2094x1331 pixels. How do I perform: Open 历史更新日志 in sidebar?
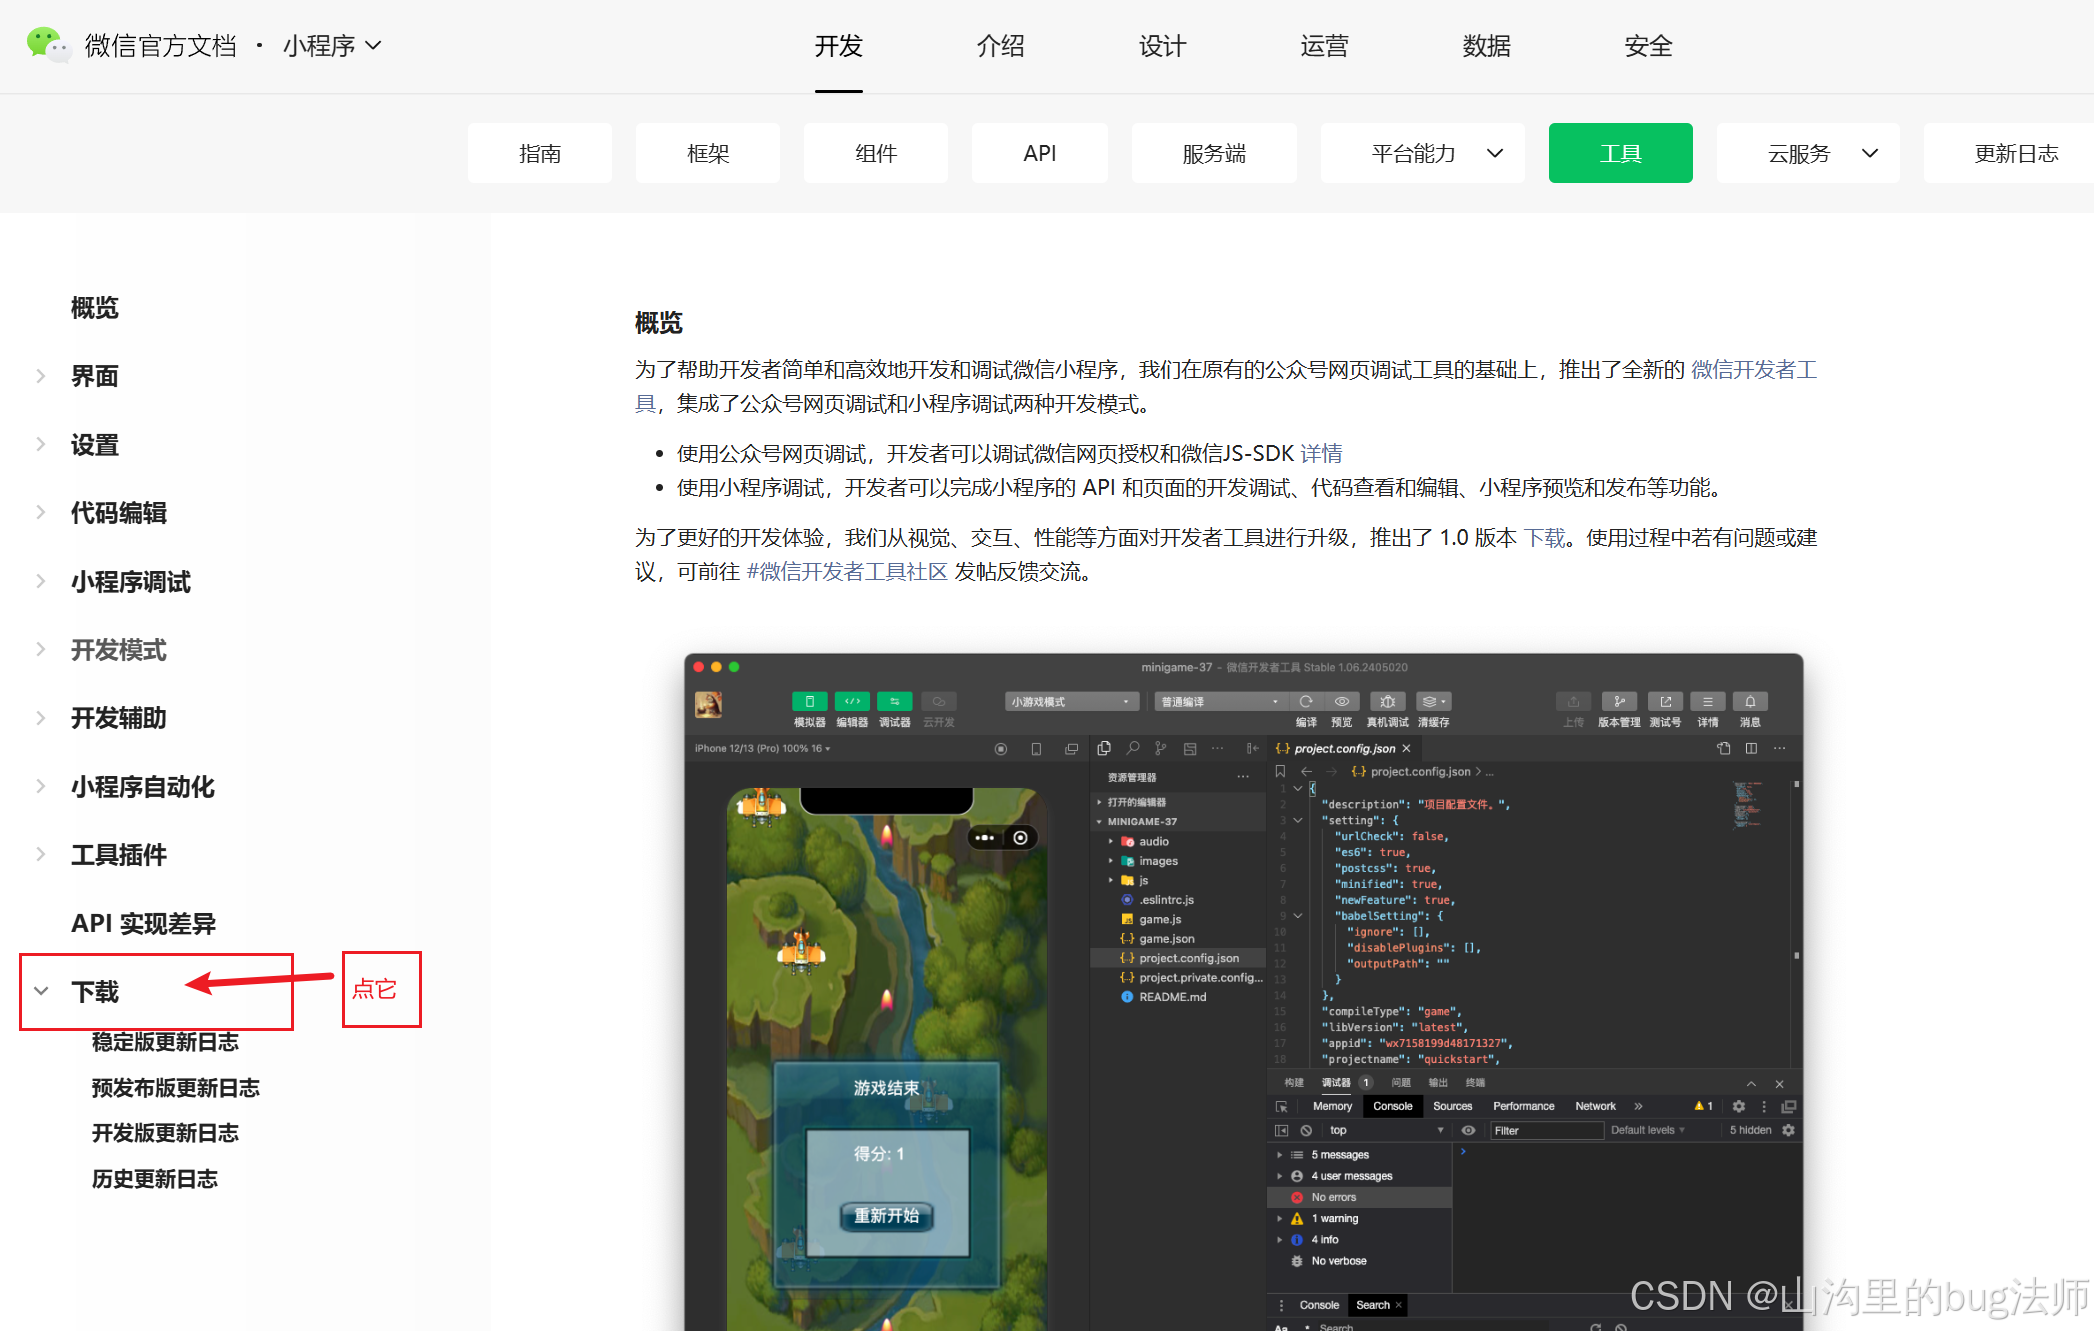[154, 1179]
